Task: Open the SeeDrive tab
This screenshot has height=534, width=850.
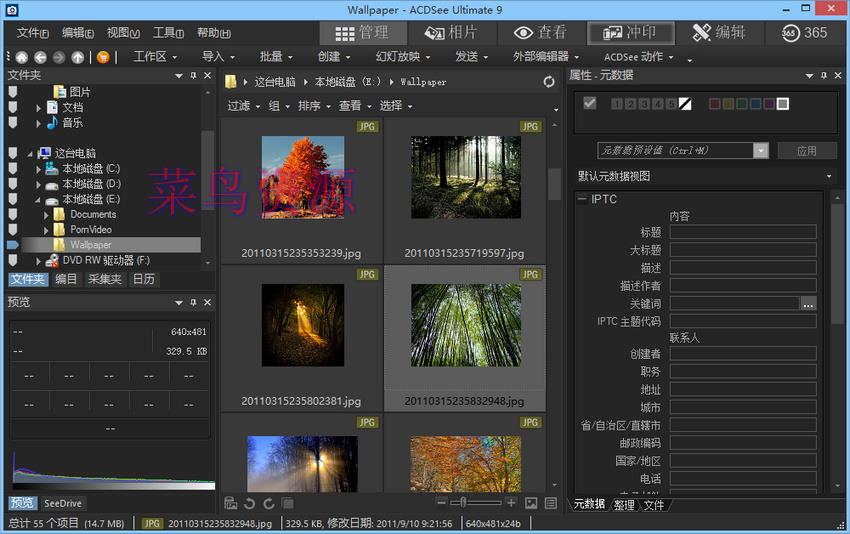Action: pyautogui.click(x=63, y=504)
